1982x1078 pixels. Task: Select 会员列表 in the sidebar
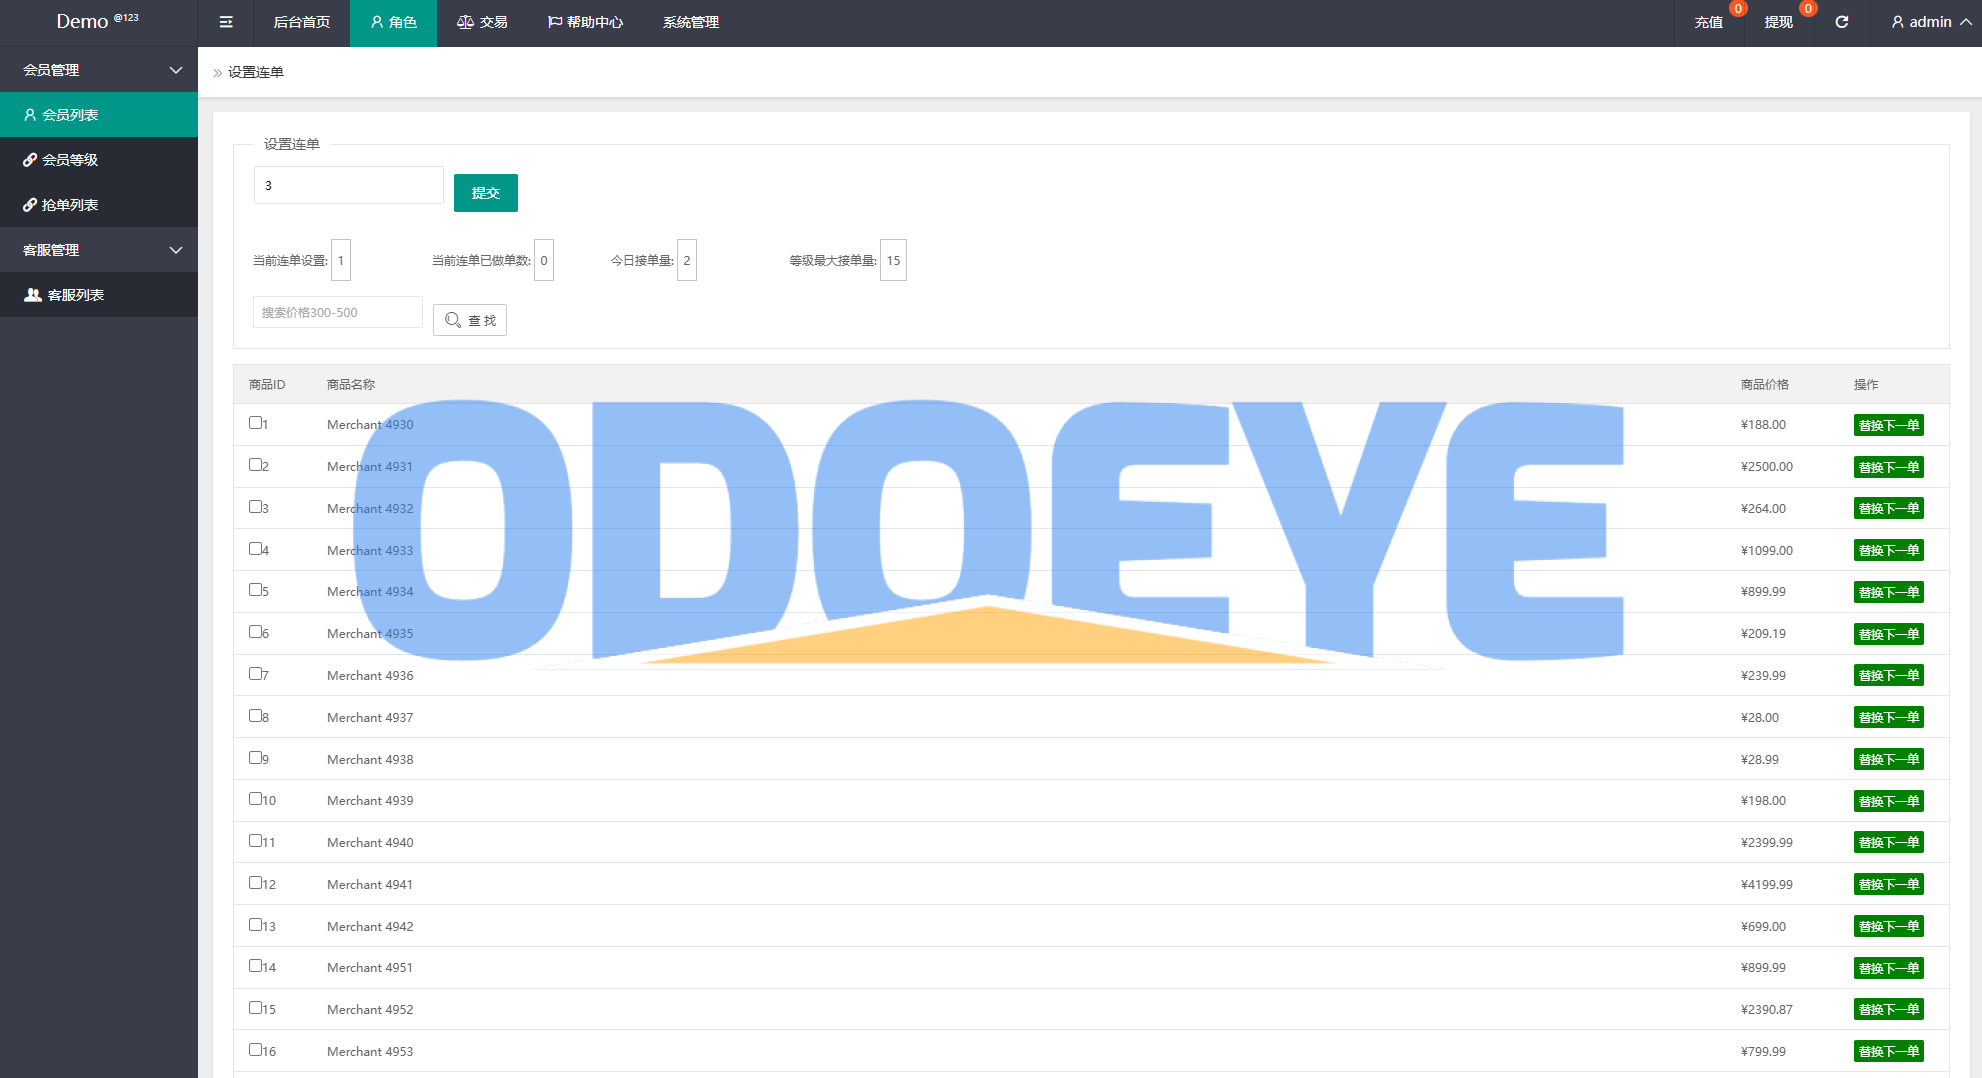pyautogui.click(x=70, y=115)
